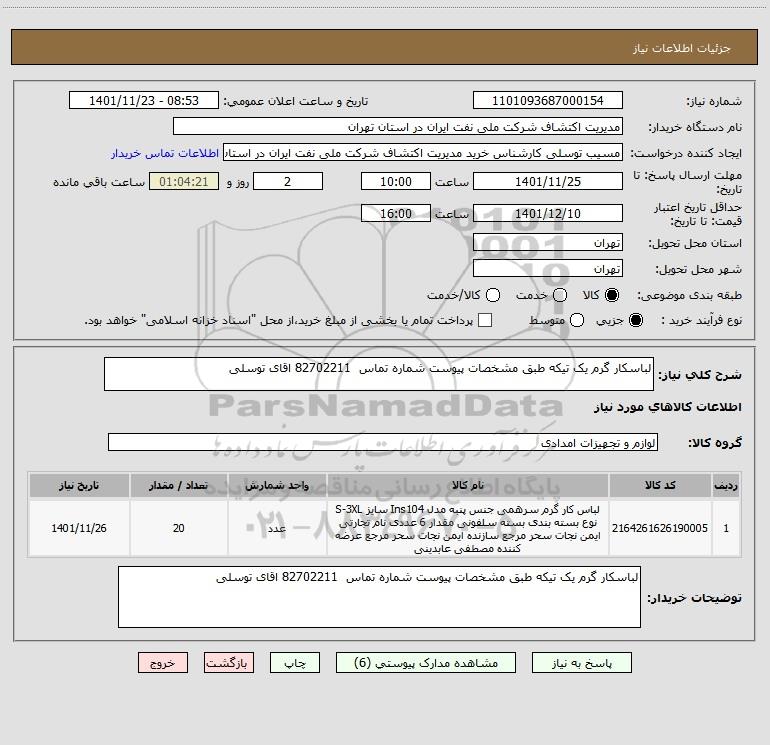Screen dimensions: 770x745
Task: Click the کد کالا column header
Action: pyautogui.click(x=660, y=485)
